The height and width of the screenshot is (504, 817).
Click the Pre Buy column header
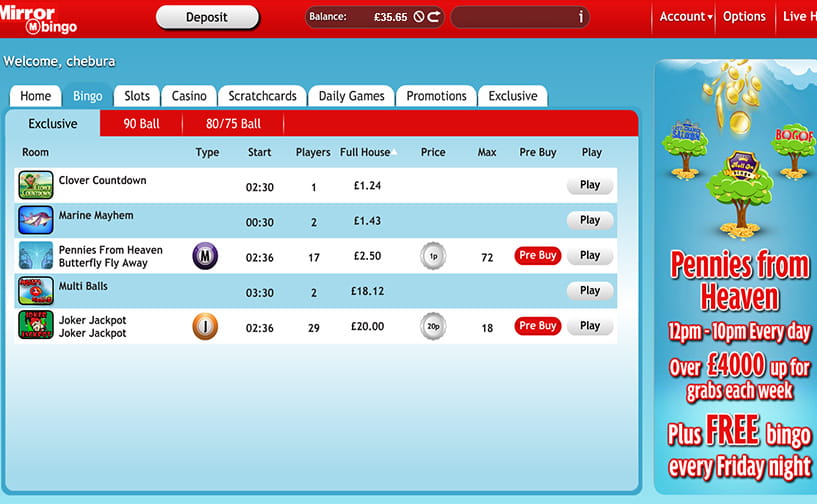coord(538,152)
